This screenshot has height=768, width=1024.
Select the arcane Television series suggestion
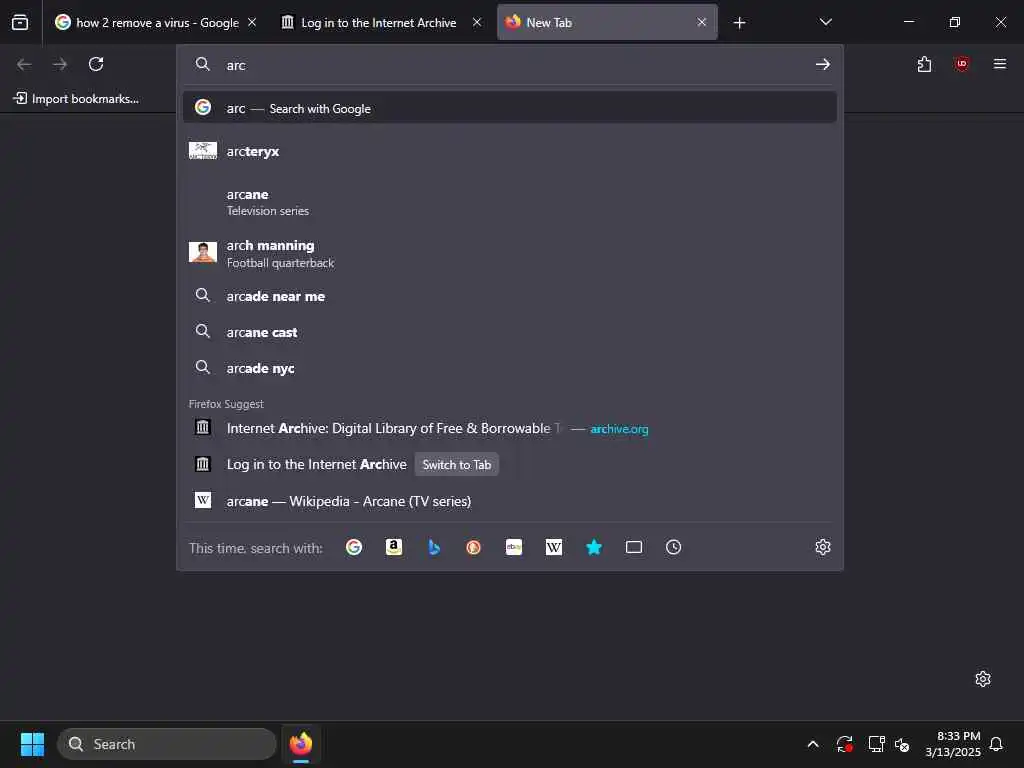[x=510, y=202]
